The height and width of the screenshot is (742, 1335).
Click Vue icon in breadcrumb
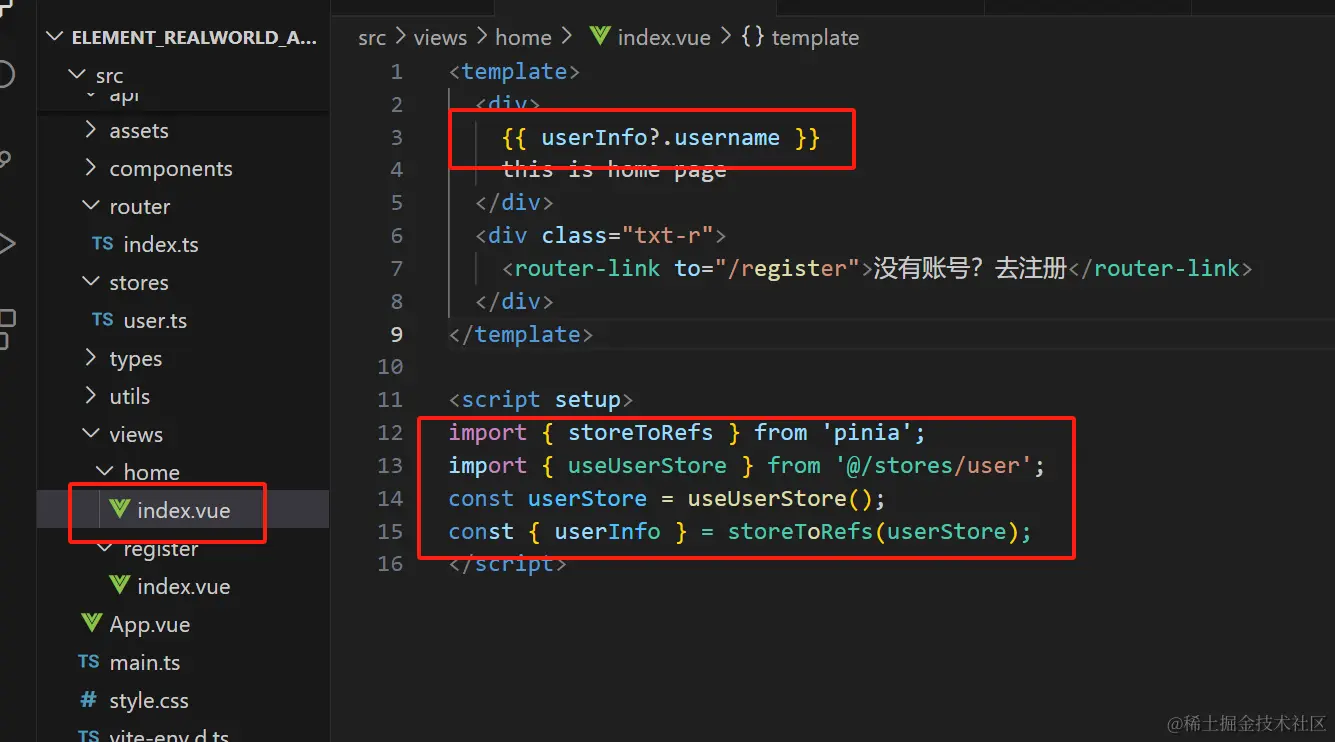coord(600,37)
